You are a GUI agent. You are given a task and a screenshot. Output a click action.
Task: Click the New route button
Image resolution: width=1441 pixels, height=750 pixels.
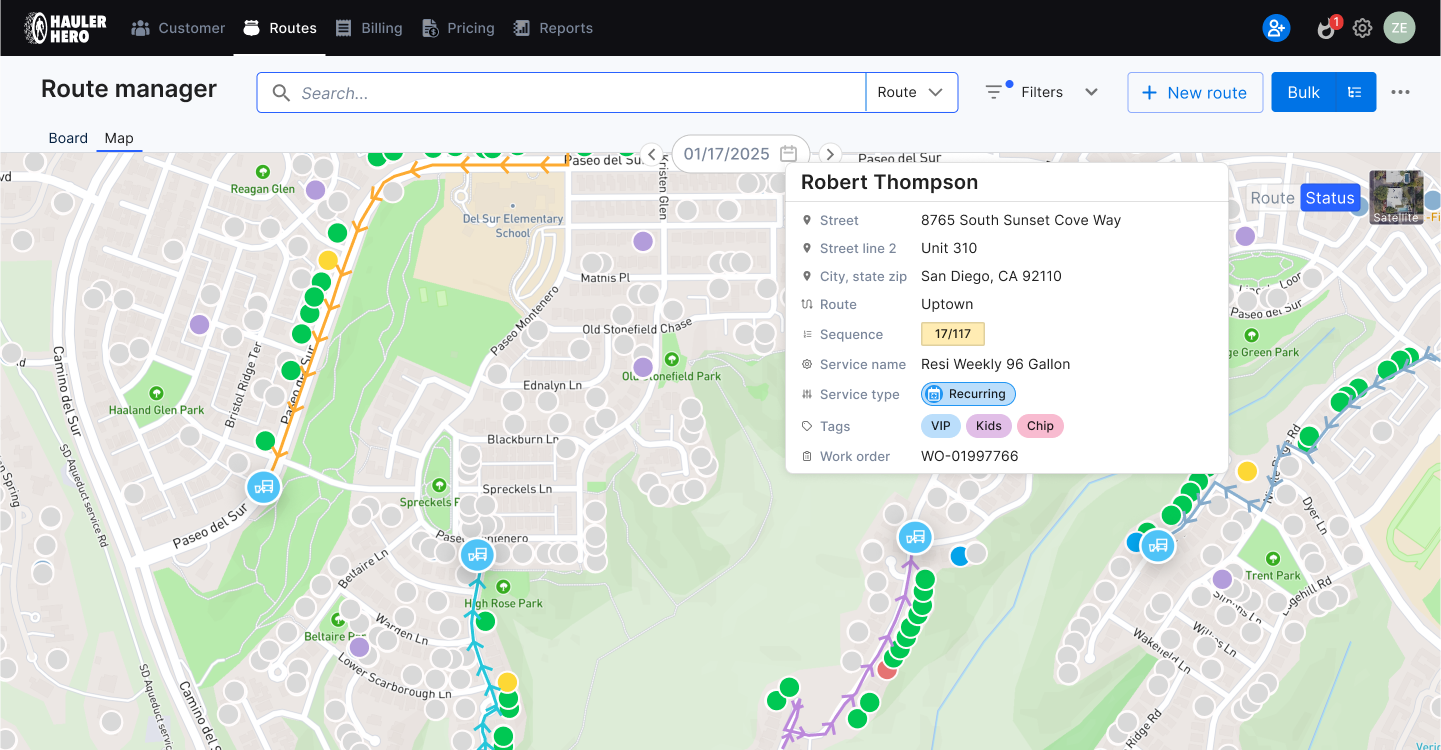pos(1195,91)
